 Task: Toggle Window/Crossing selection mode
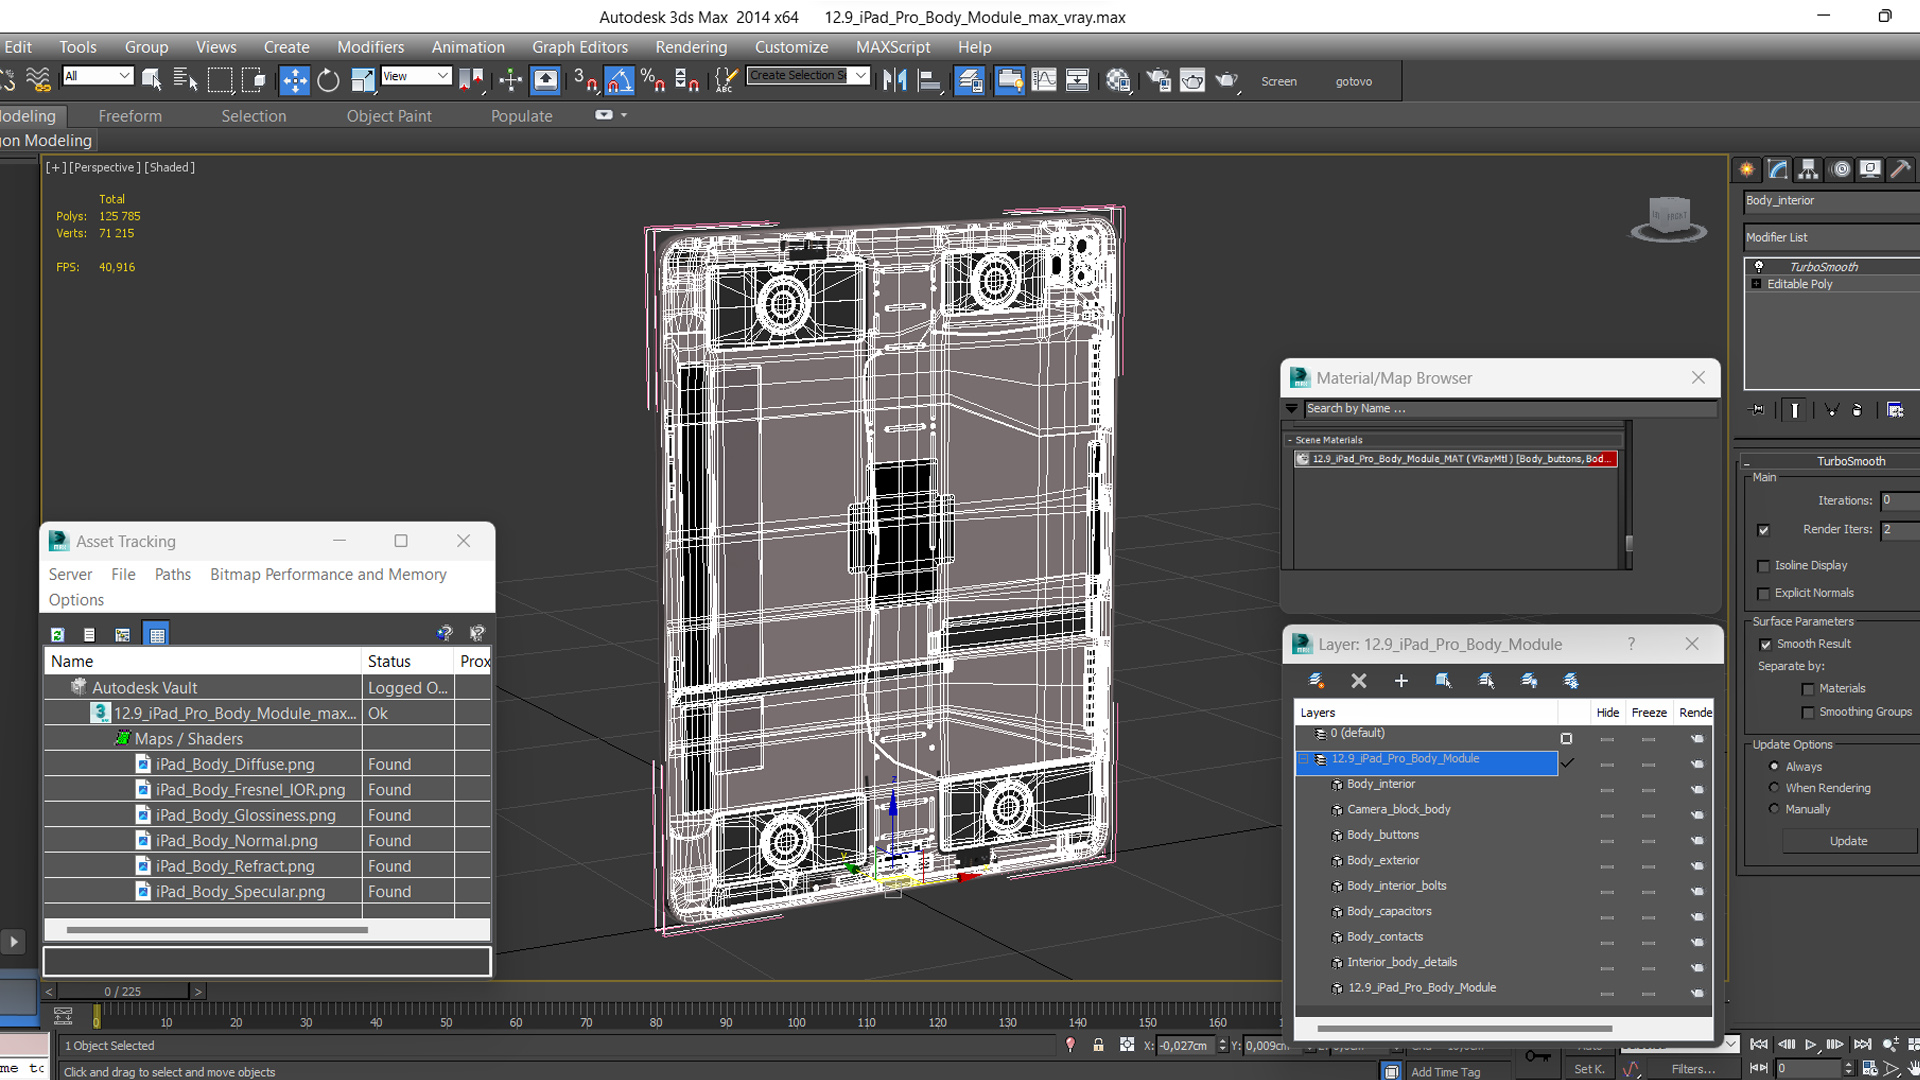pos(254,80)
